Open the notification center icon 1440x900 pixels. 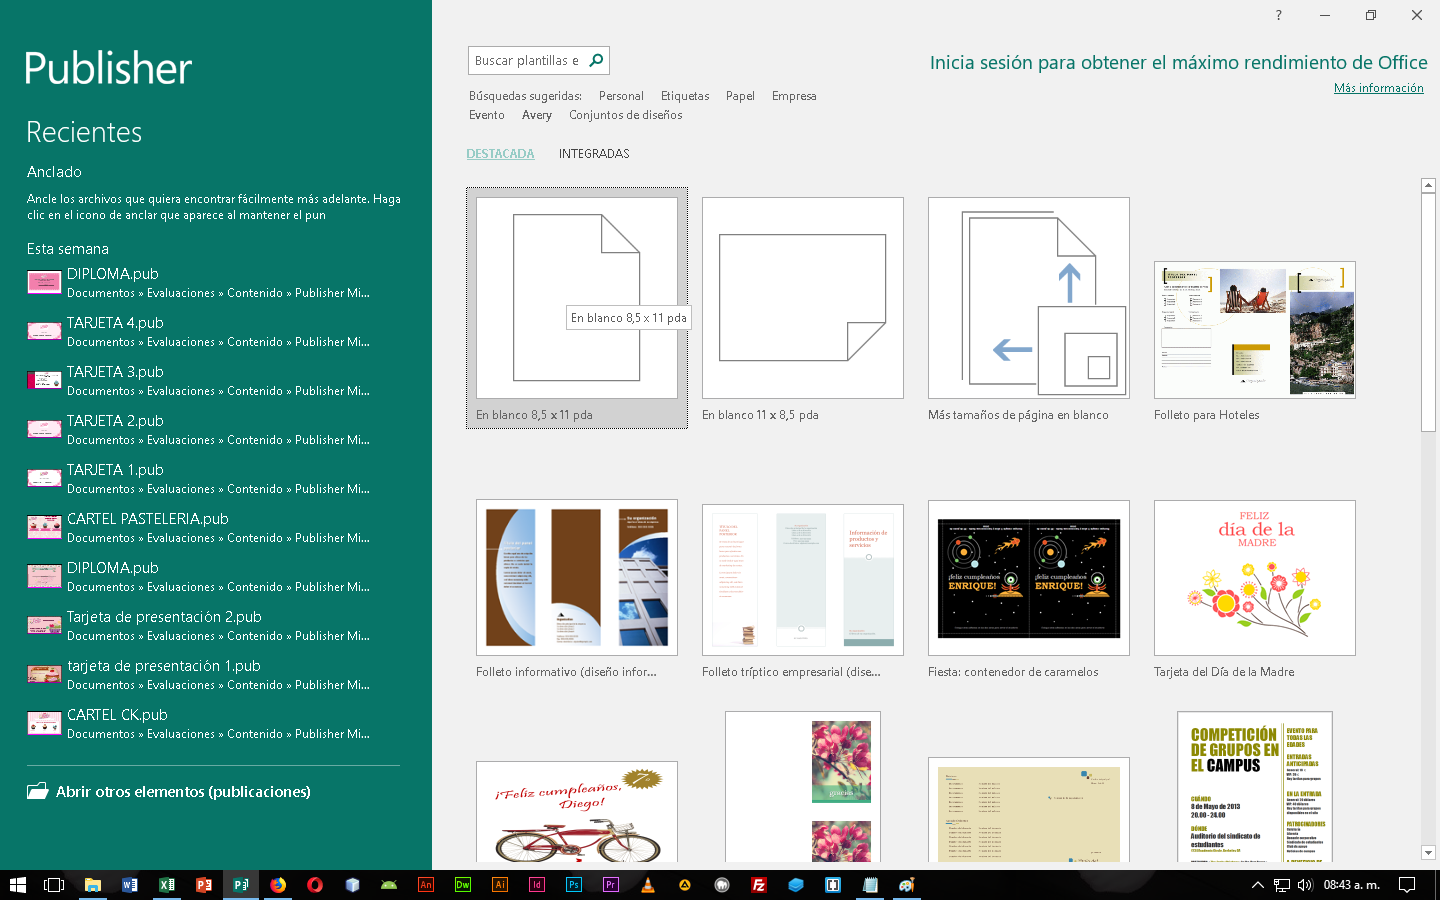point(1407,885)
